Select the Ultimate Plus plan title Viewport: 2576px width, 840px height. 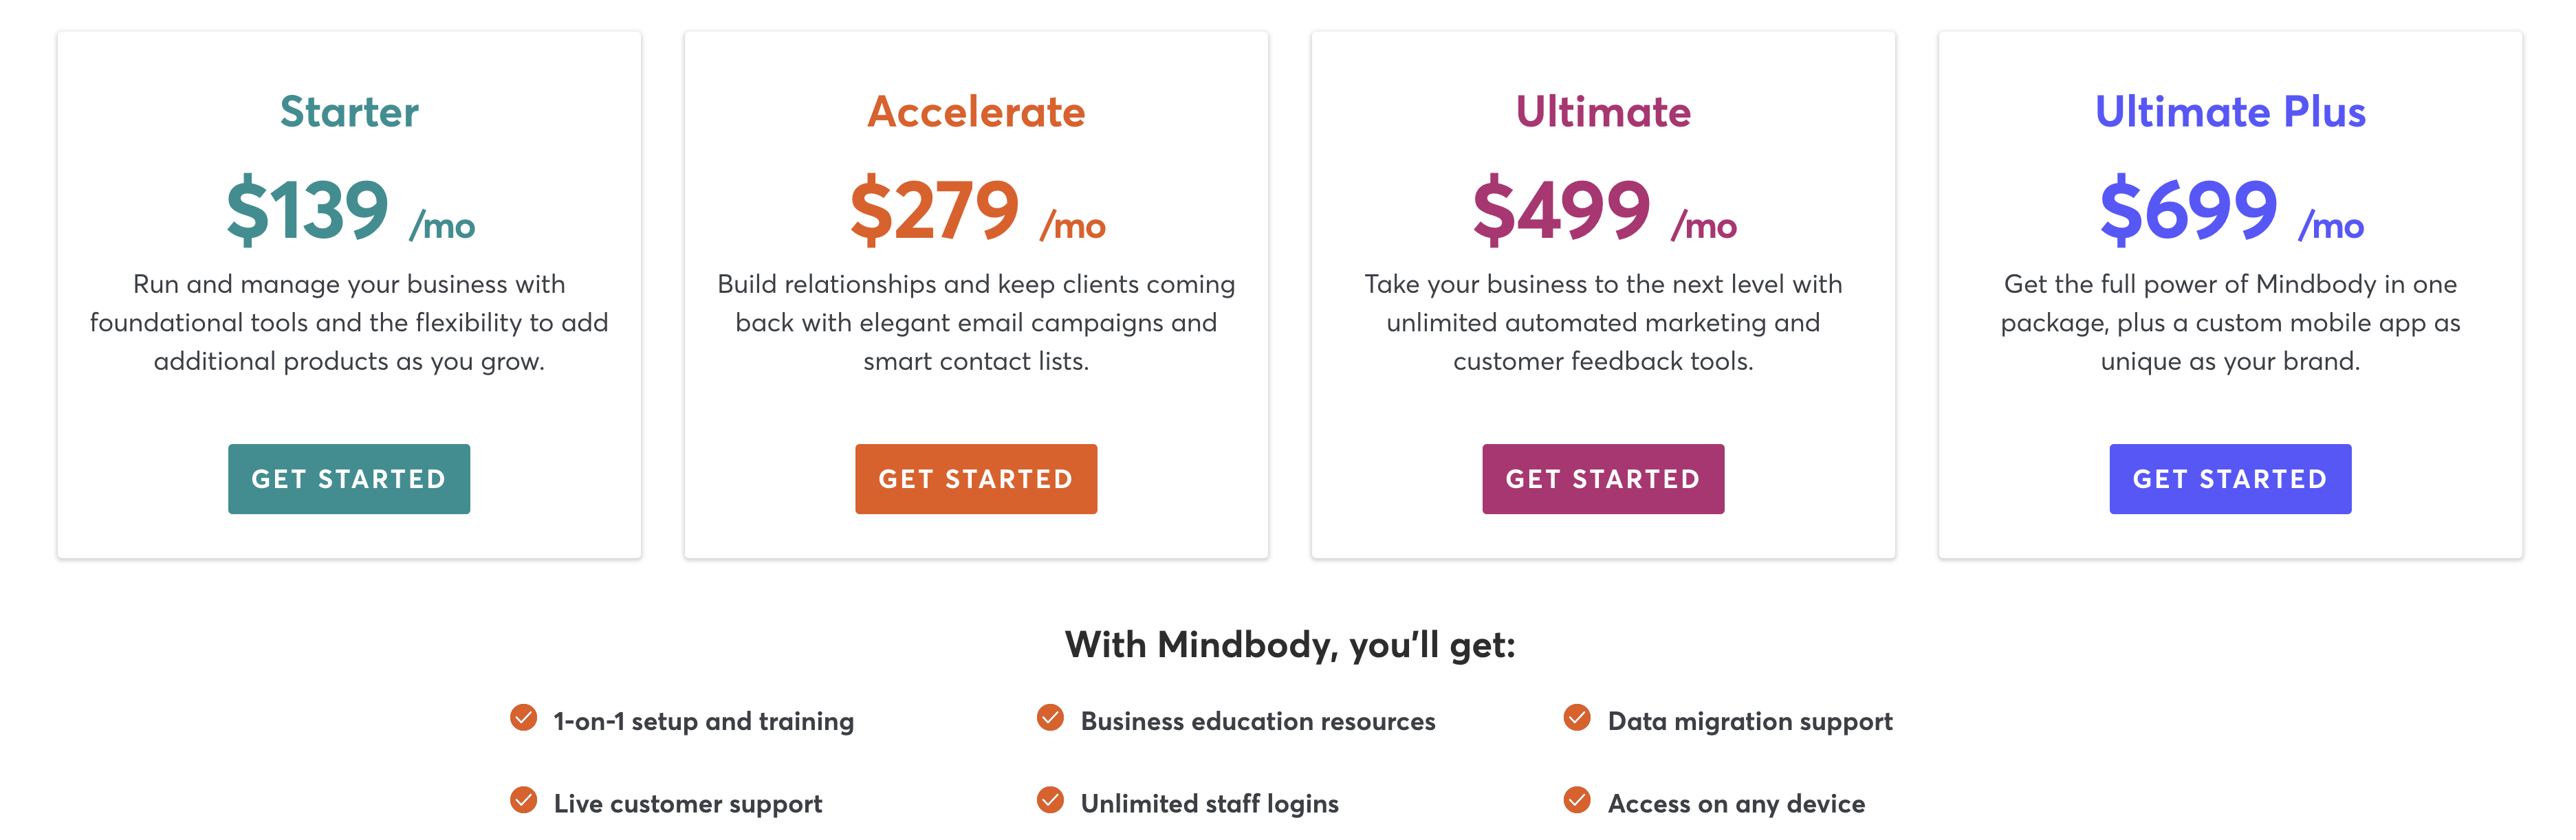[x=2230, y=112]
